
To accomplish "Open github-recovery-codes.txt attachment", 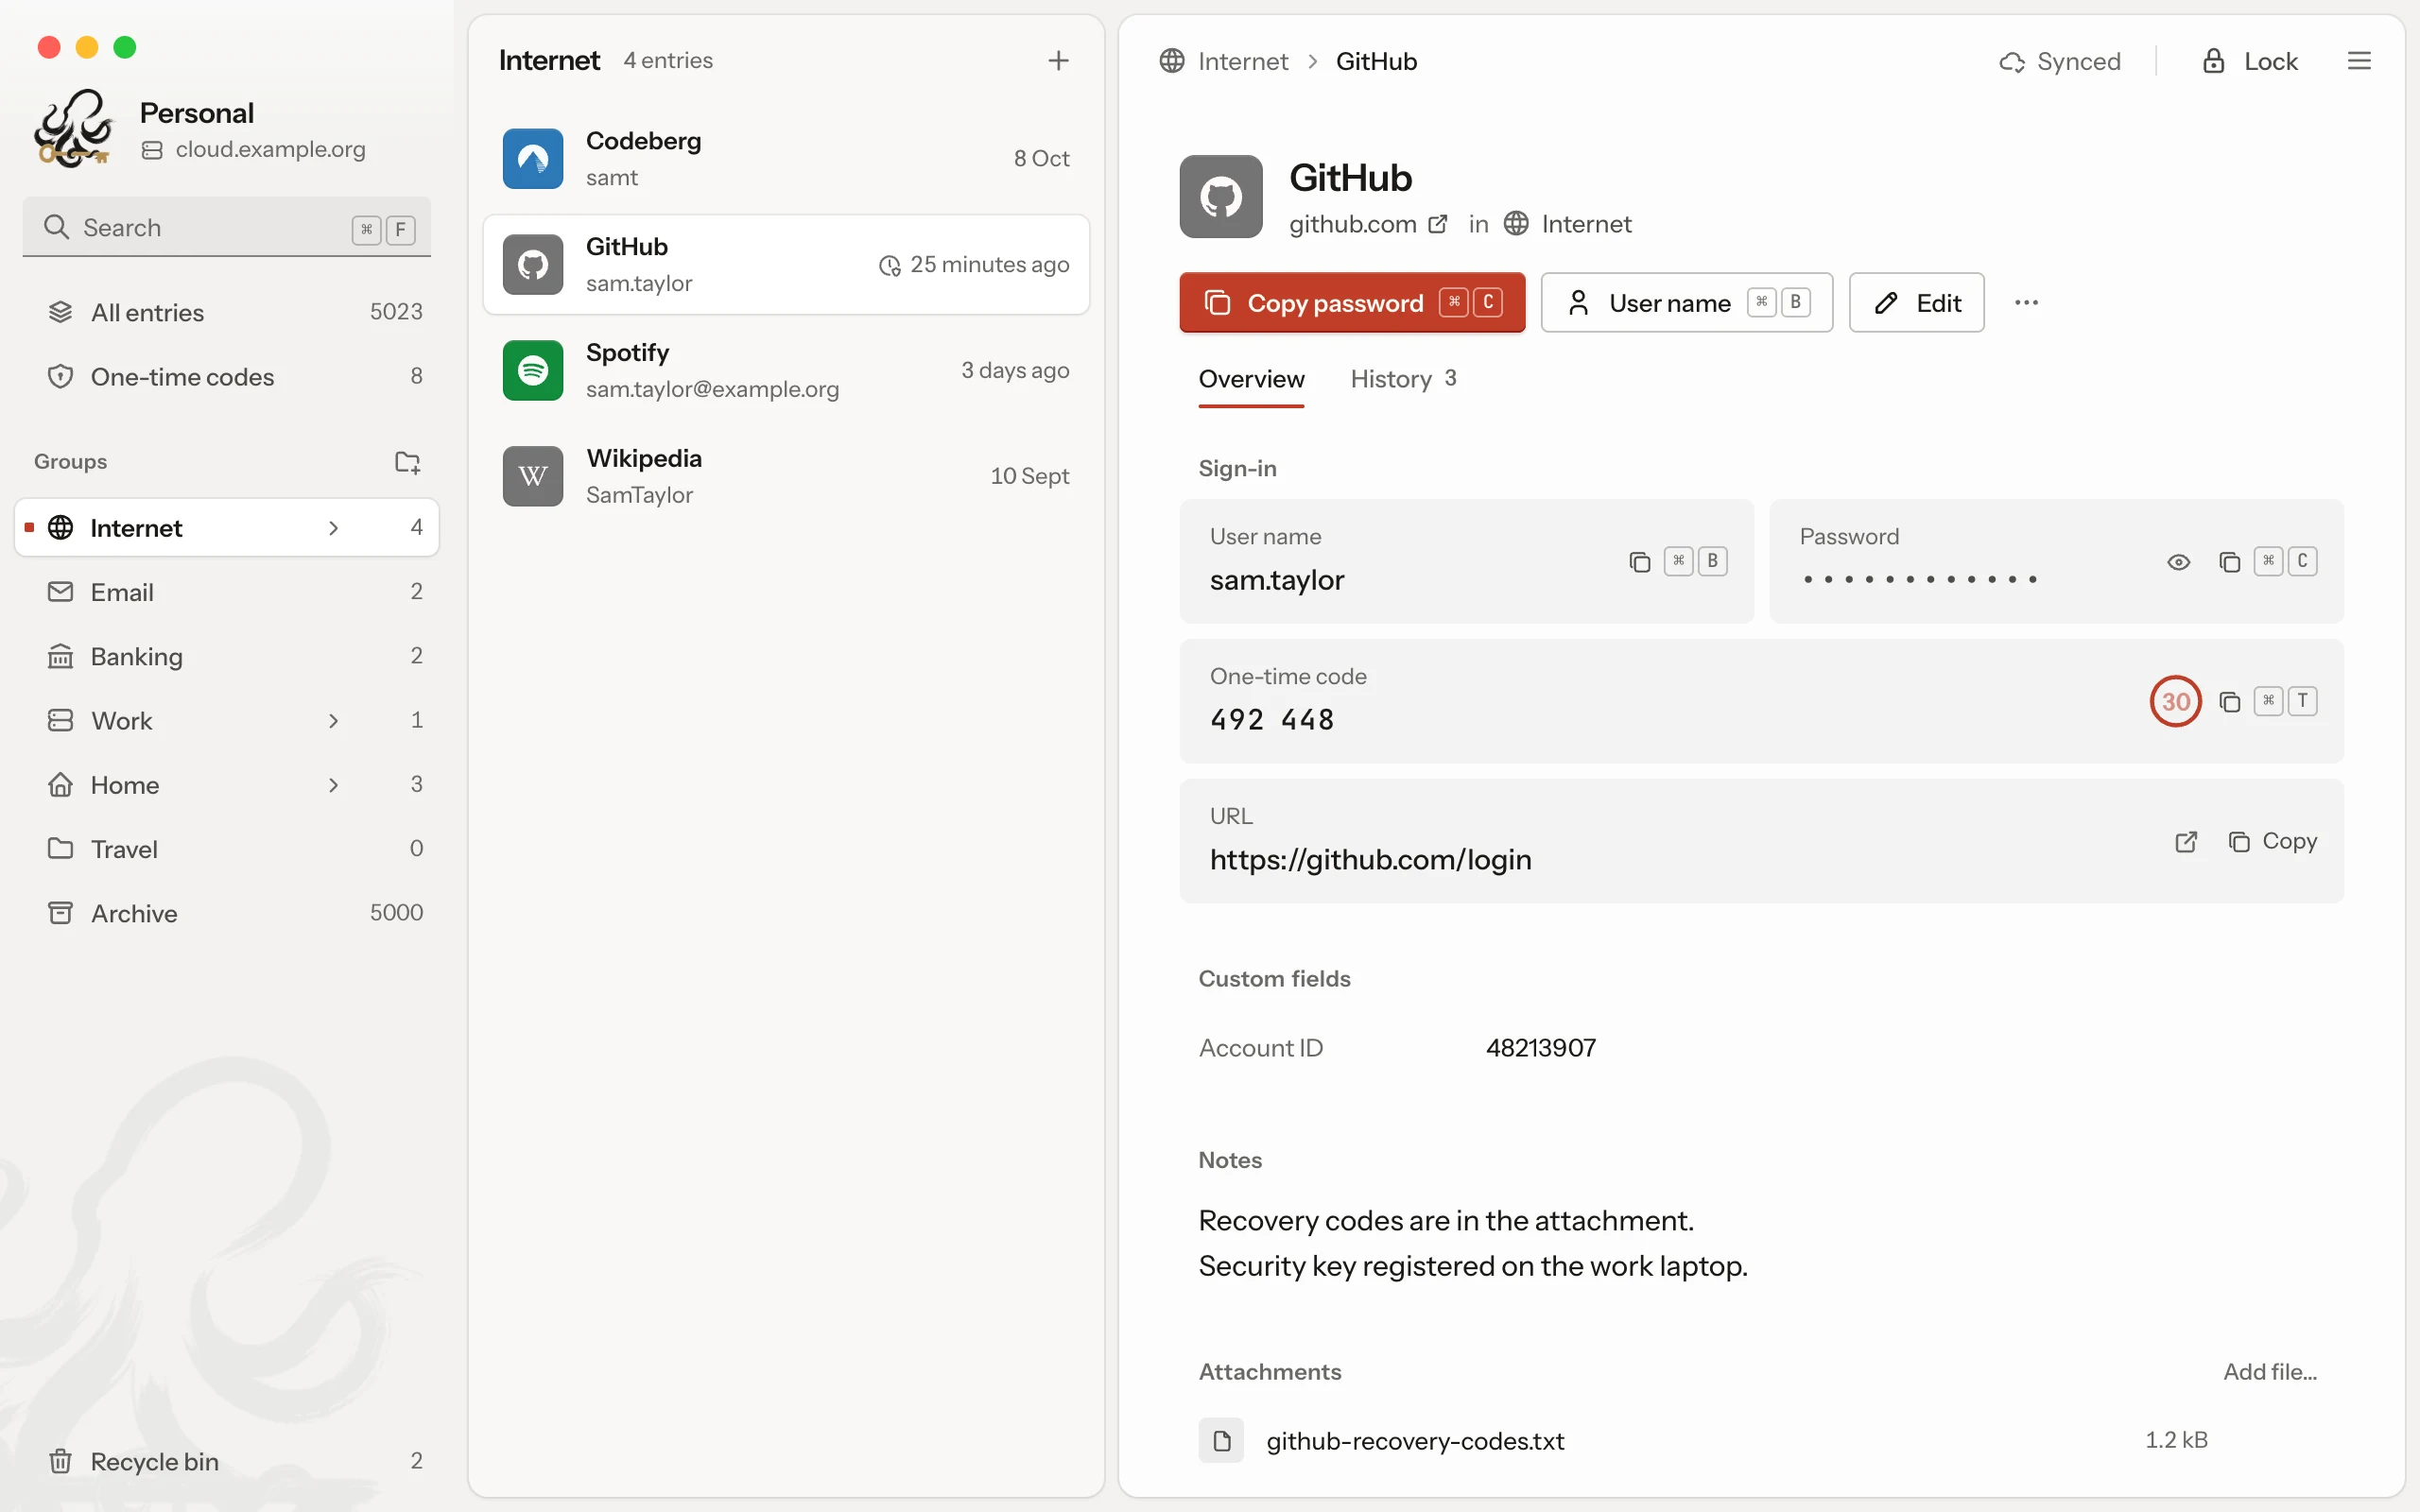I will point(1415,1441).
